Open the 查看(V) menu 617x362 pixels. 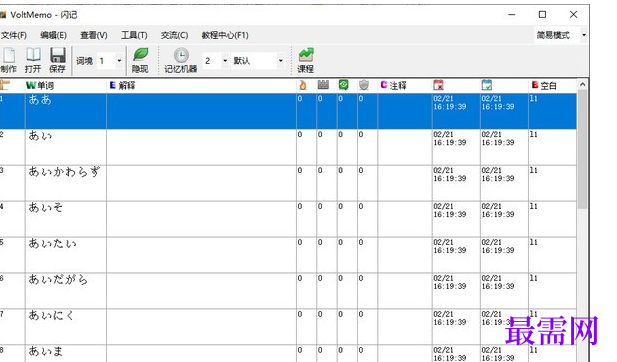[x=94, y=35]
